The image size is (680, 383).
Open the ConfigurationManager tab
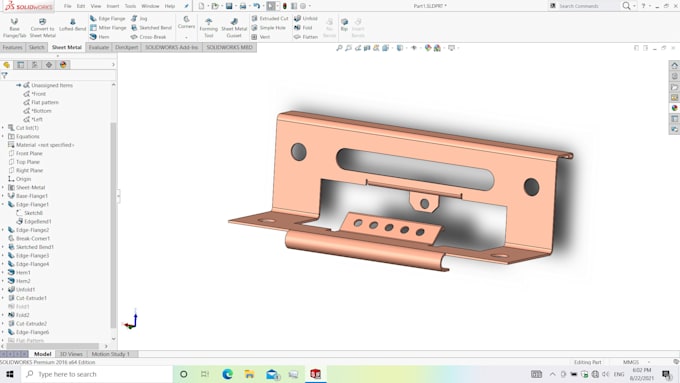35,65
